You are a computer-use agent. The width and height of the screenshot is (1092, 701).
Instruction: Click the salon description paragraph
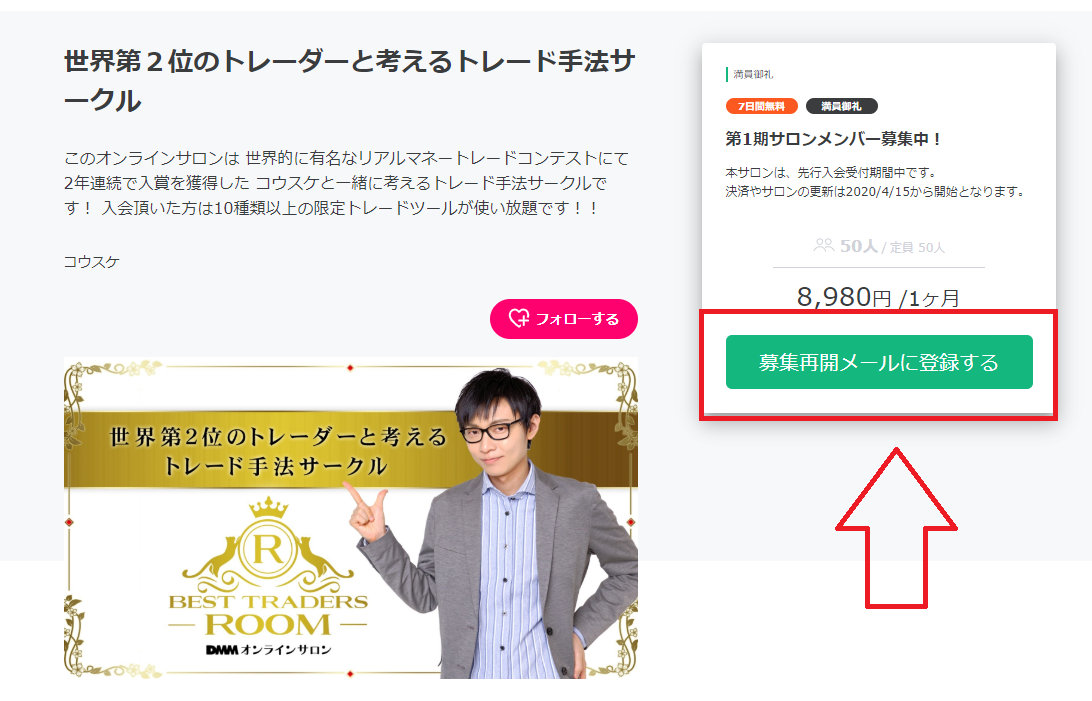click(346, 182)
